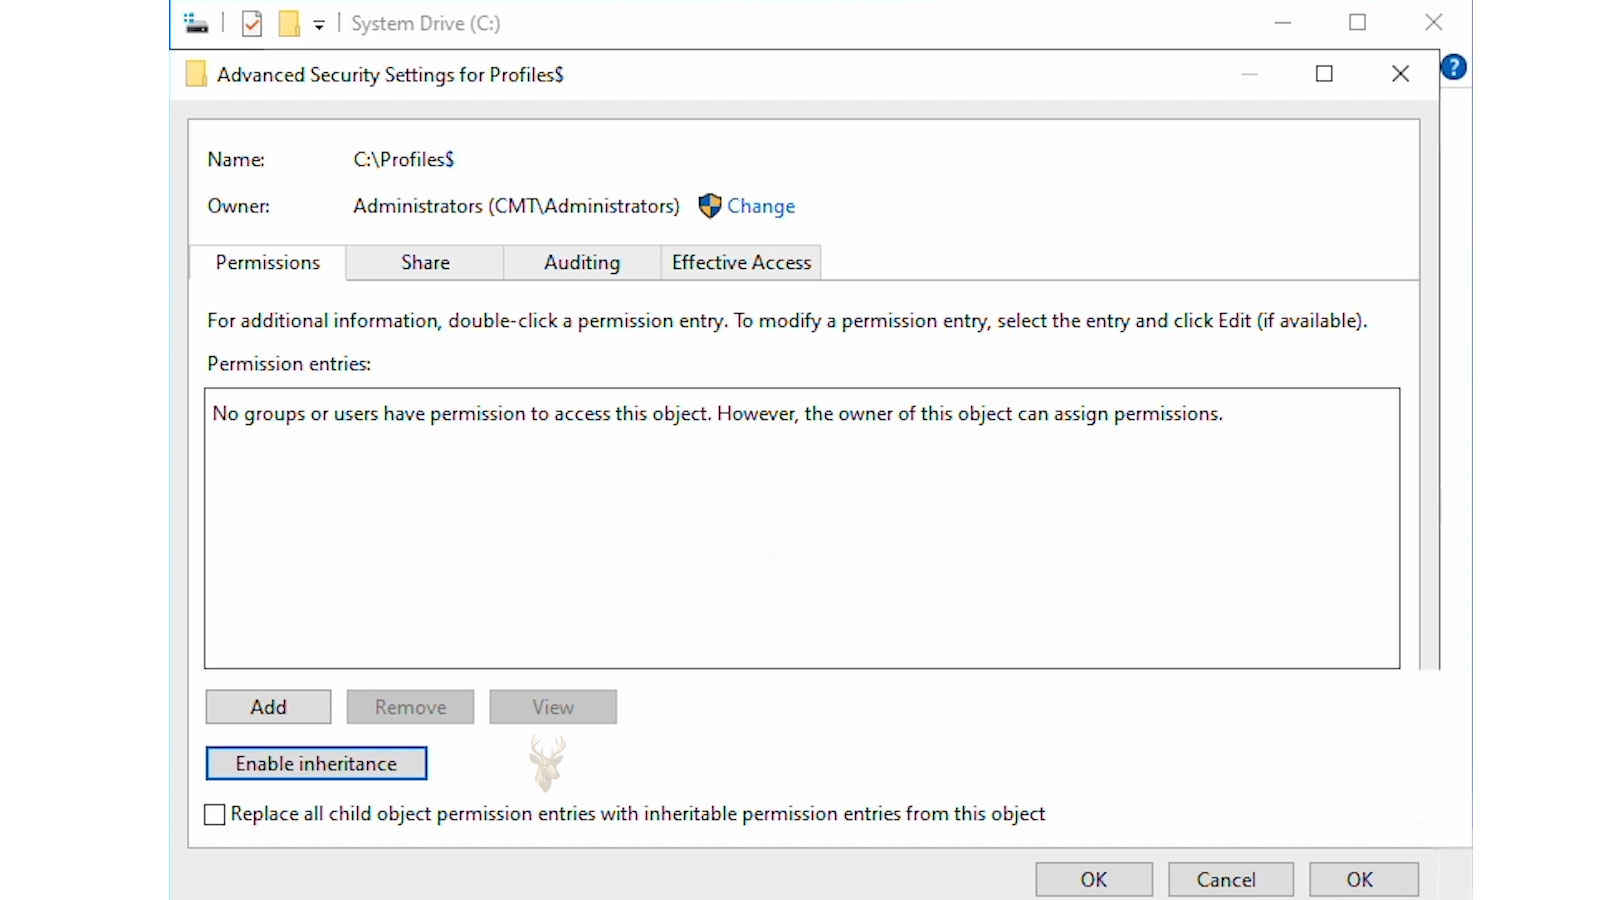Go to the Effective Access tab
Screen dimensions: 1600x900
click(x=741, y=262)
